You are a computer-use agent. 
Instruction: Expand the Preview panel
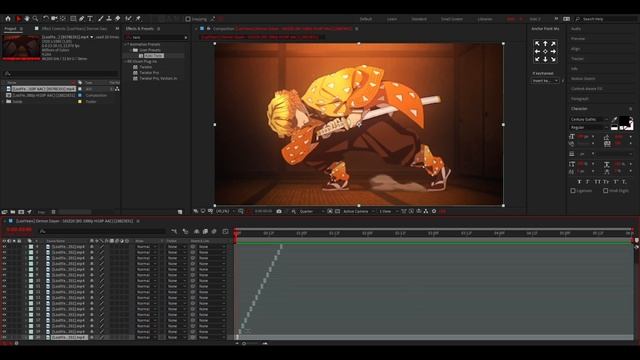(x=578, y=39)
